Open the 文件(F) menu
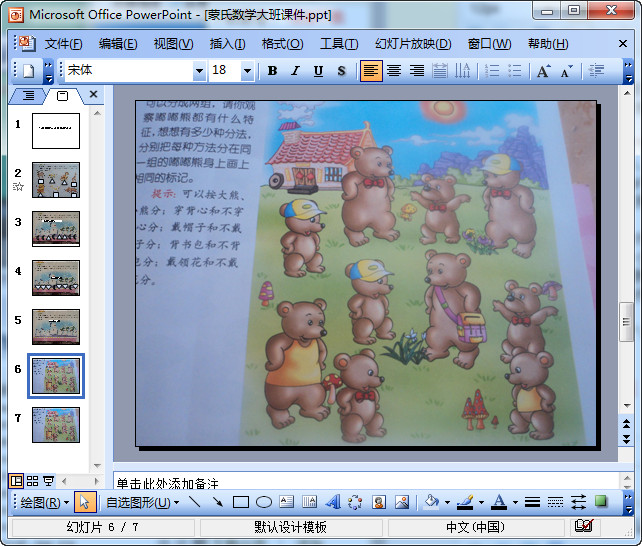Image resolution: width=642 pixels, height=546 pixels. click(x=63, y=44)
